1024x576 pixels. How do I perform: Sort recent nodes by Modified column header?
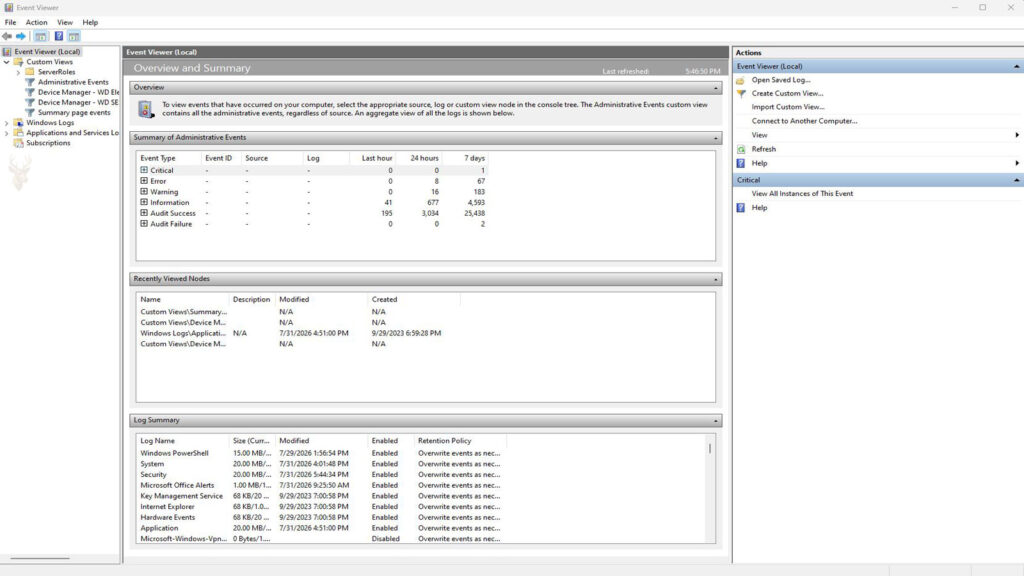tap(294, 300)
